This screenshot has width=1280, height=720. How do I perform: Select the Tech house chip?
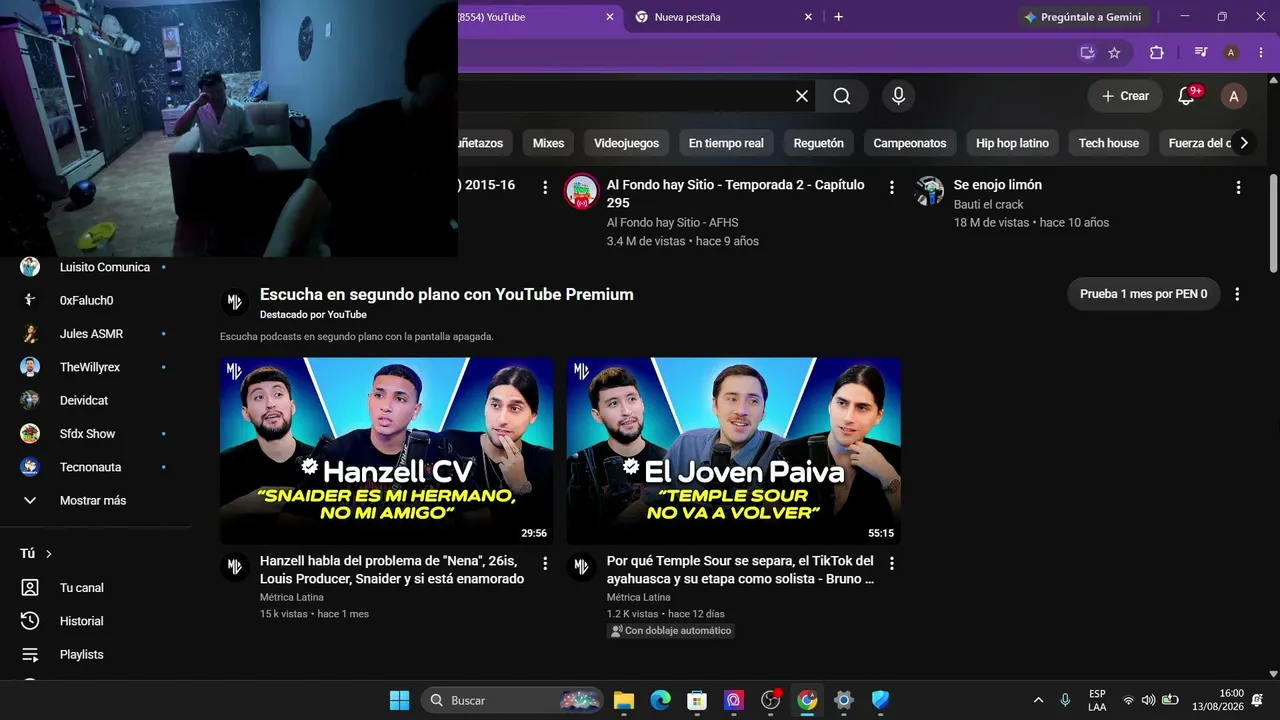coord(1109,143)
